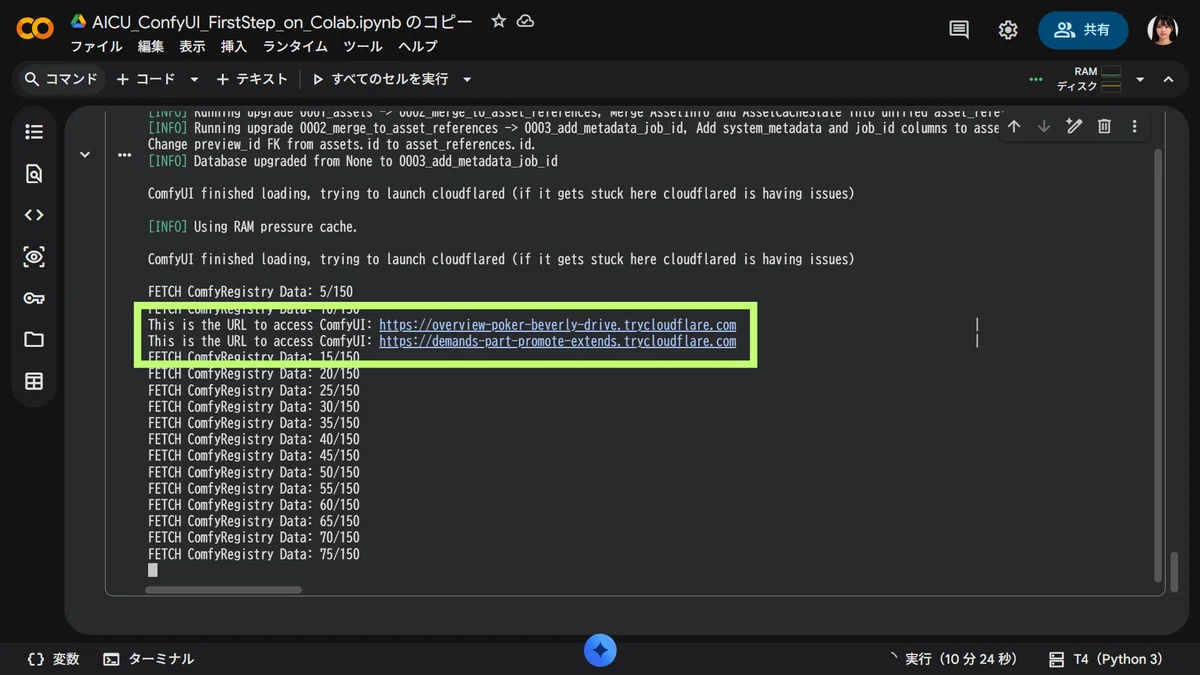Viewport: 1200px width, 675px height.
Task: Open the data table sidebar icon
Action: [x=34, y=381]
